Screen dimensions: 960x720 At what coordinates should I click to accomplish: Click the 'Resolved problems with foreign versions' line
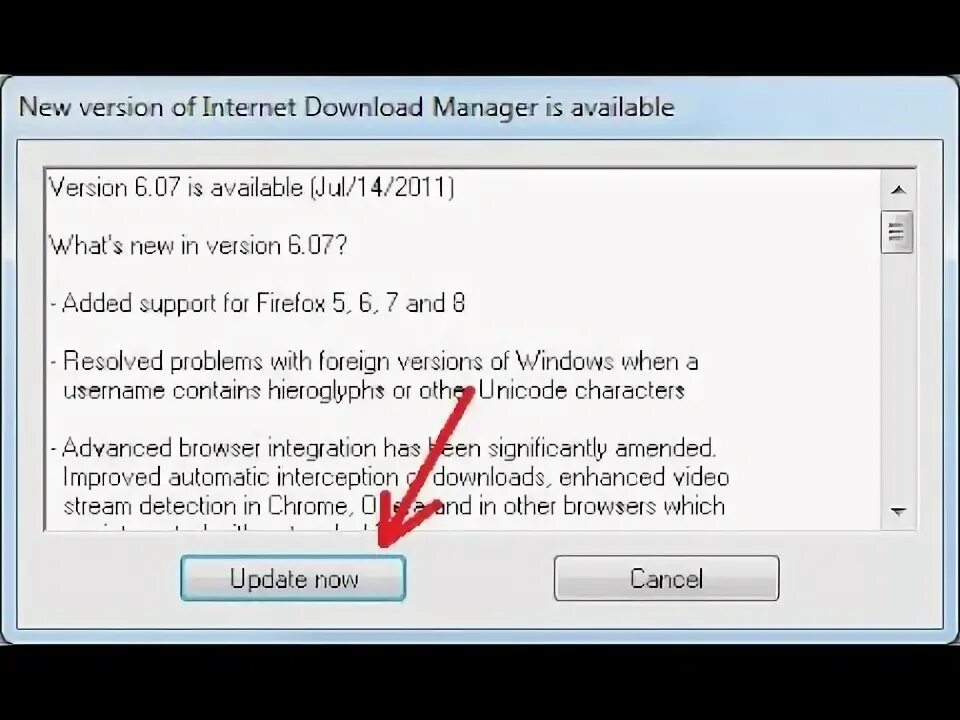(x=375, y=361)
